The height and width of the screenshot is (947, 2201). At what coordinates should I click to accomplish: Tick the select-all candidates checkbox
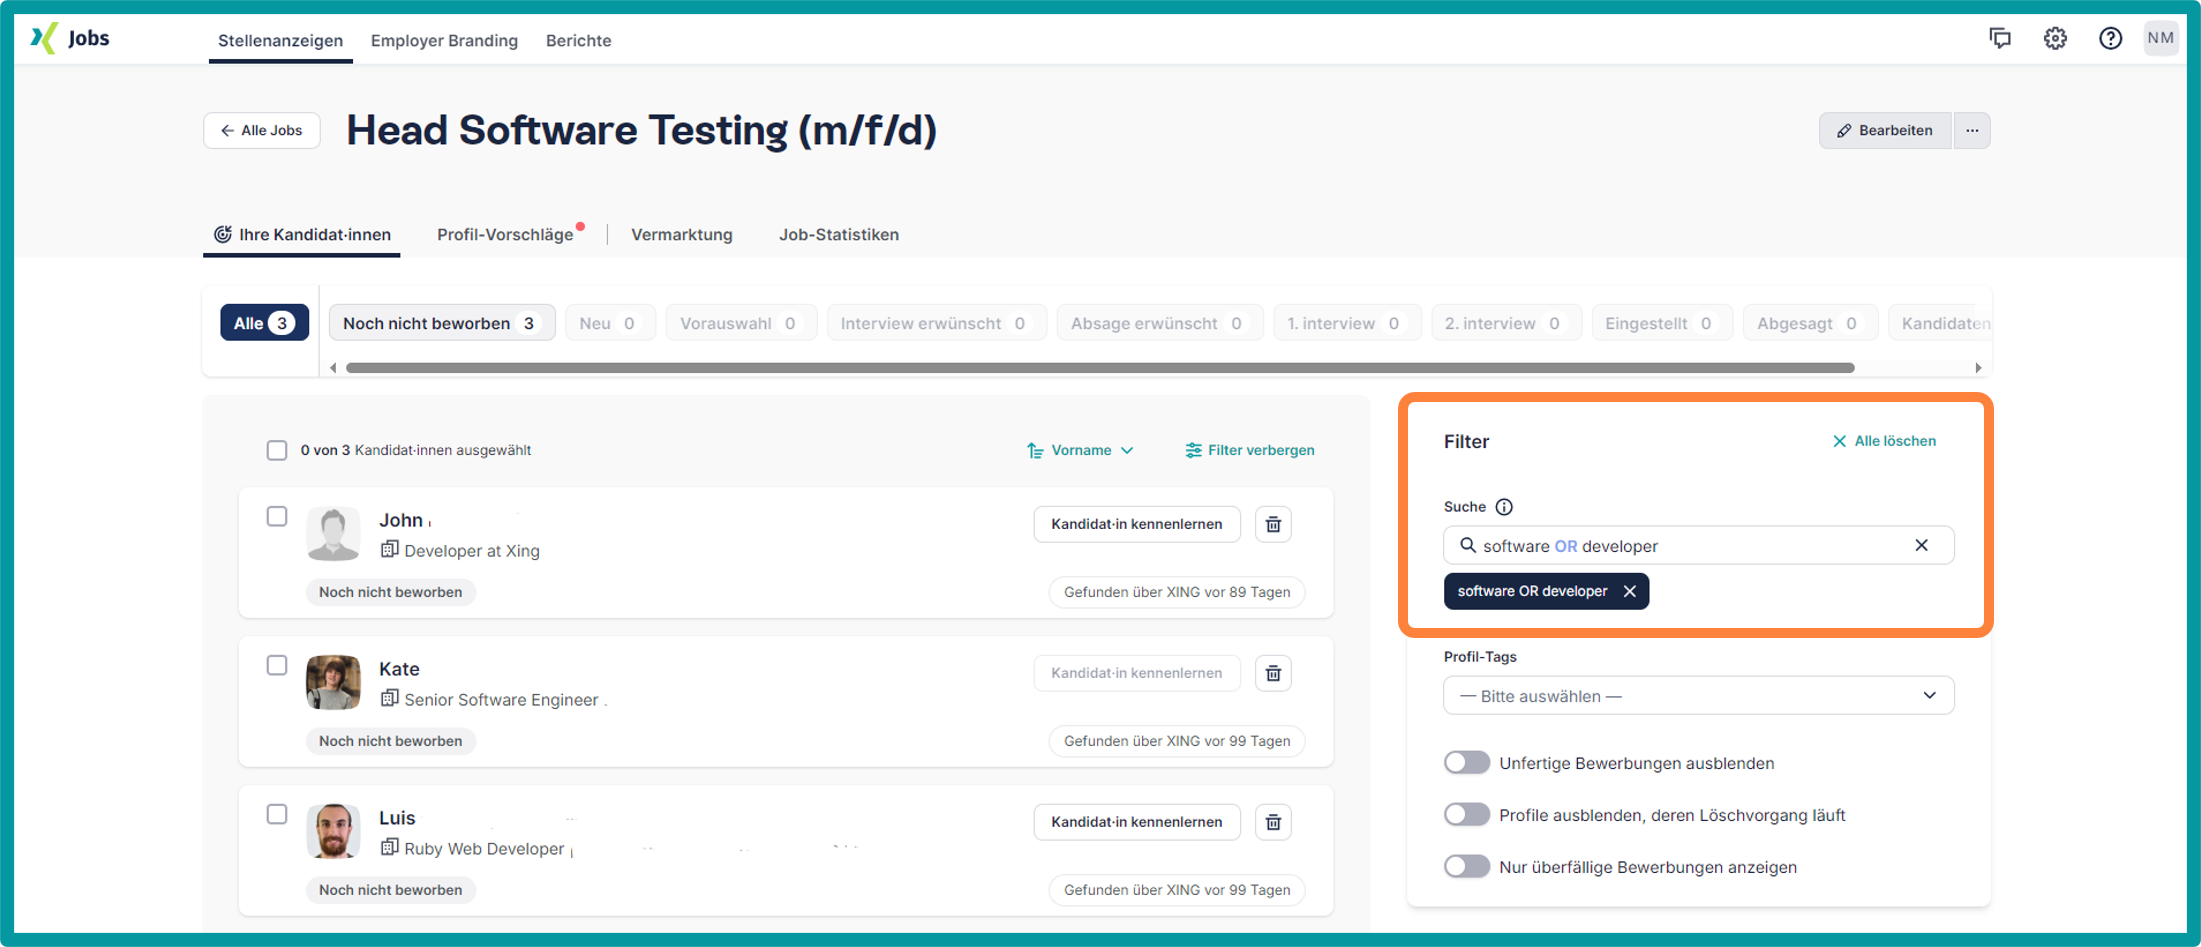(277, 450)
